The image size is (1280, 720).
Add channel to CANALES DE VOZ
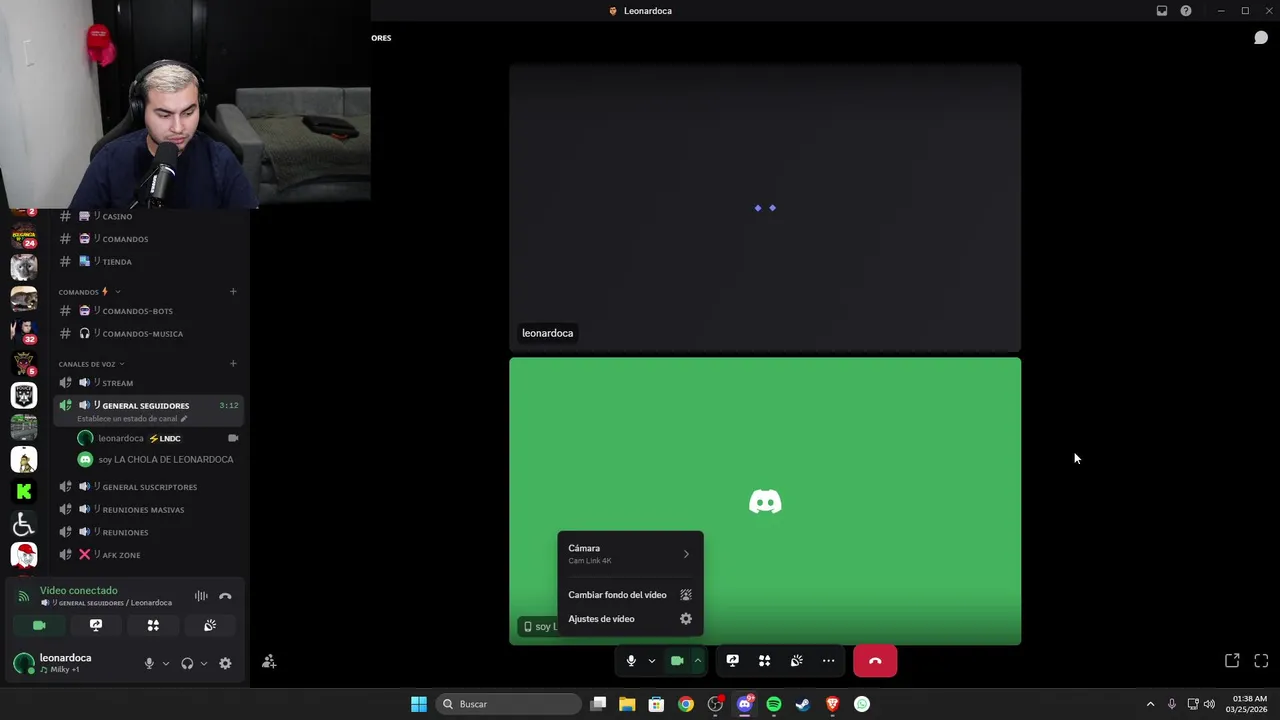click(233, 364)
